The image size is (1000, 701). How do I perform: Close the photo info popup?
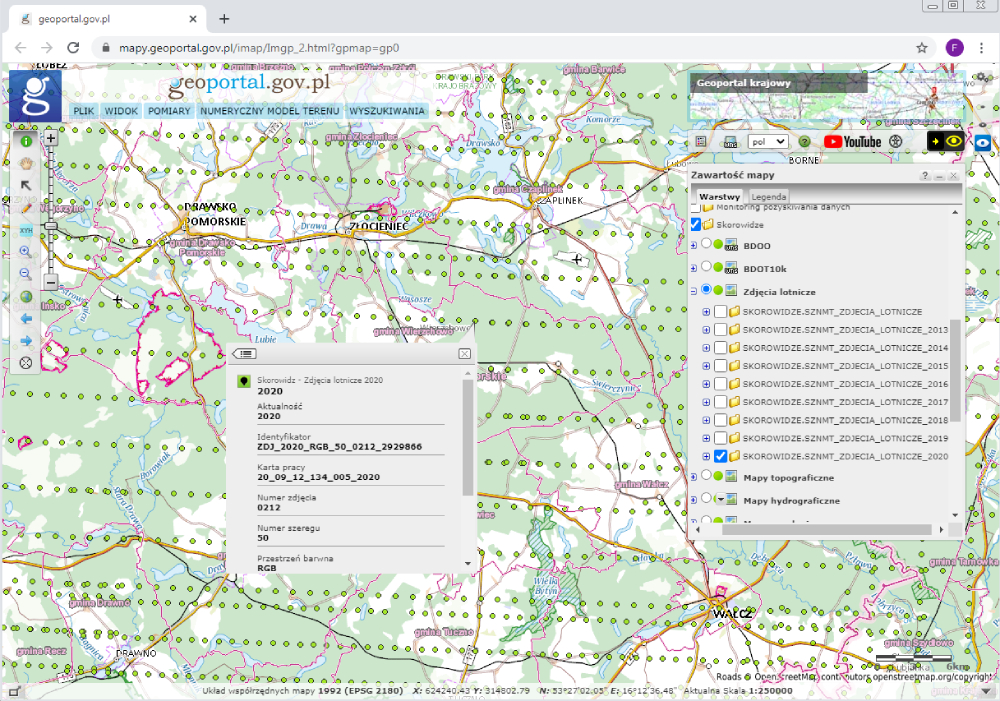pyautogui.click(x=464, y=353)
